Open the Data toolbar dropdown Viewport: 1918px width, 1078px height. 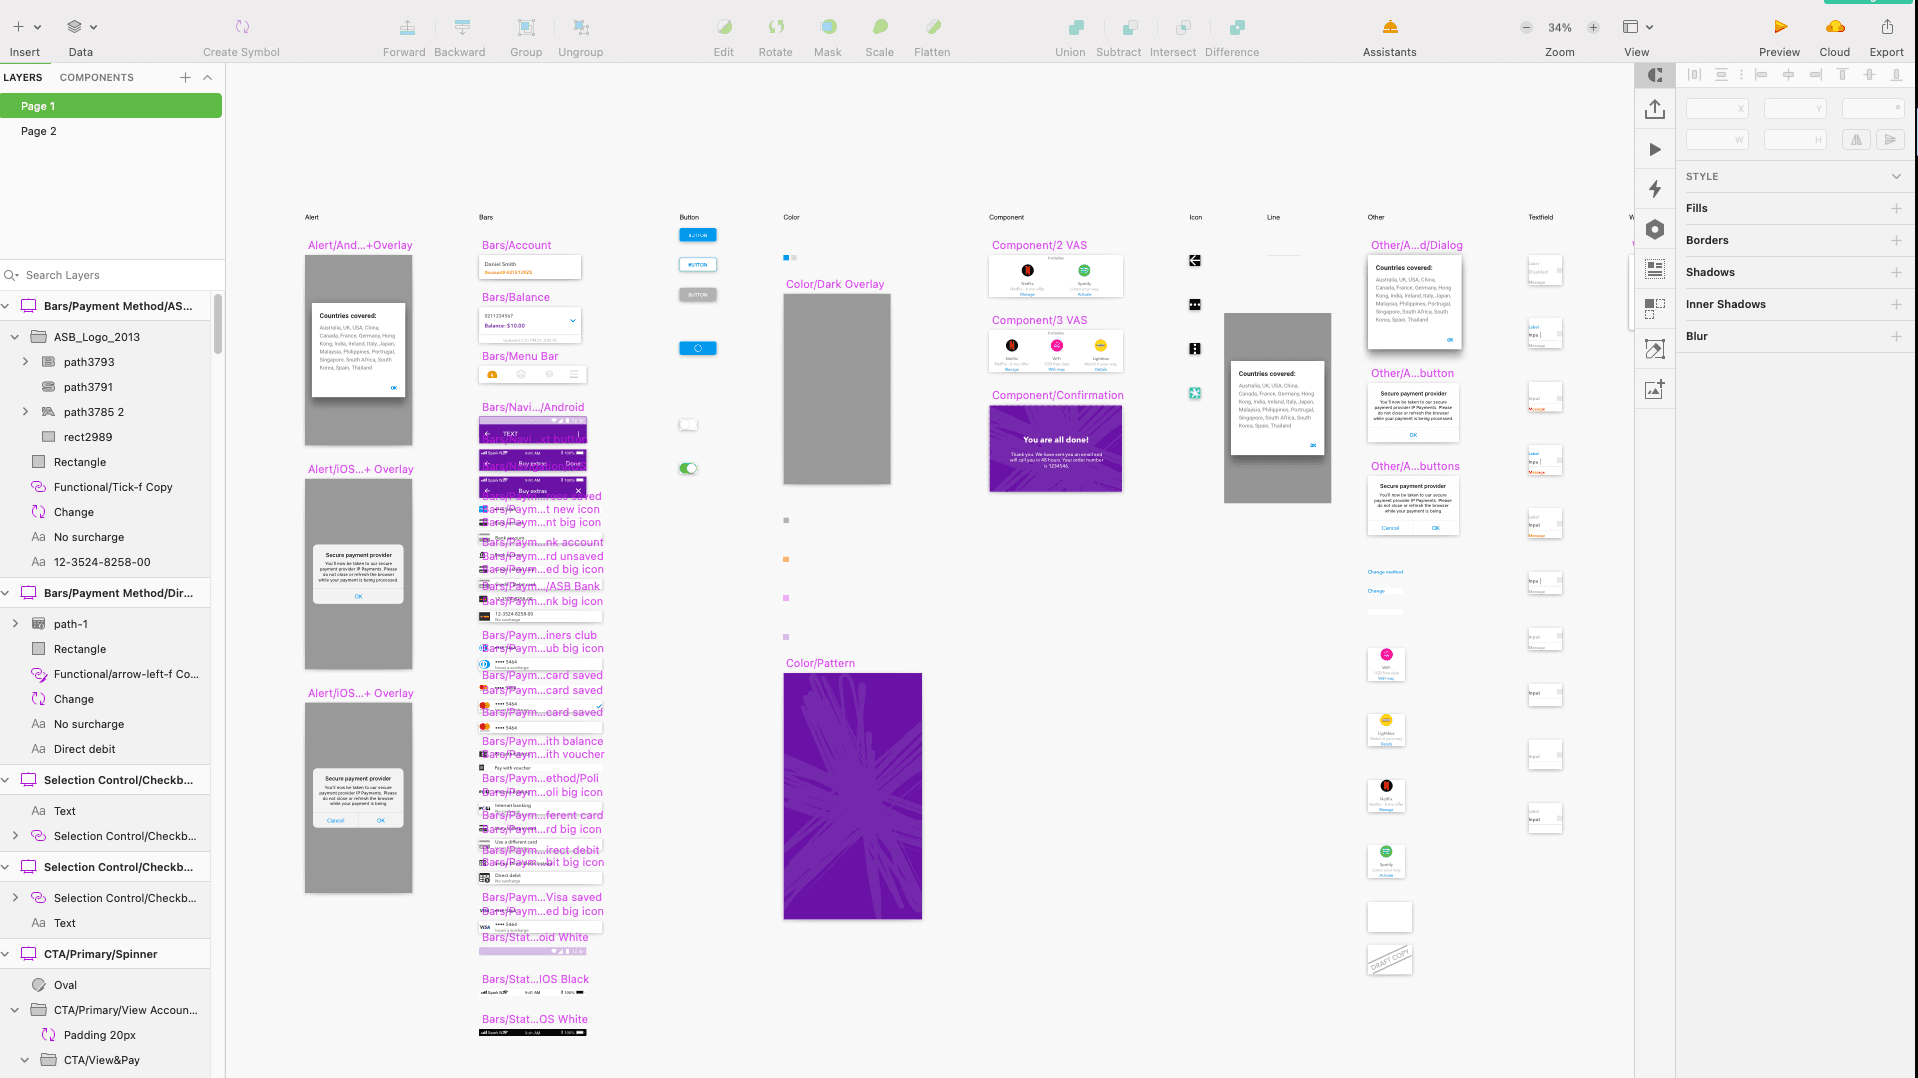pyautogui.click(x=81, y=37)
